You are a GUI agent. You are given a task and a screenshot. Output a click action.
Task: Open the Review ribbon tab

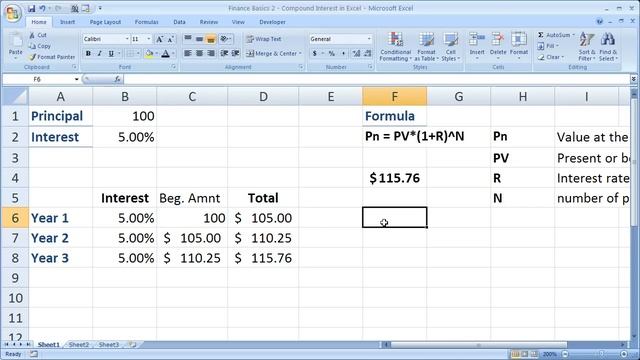point(209,22)
